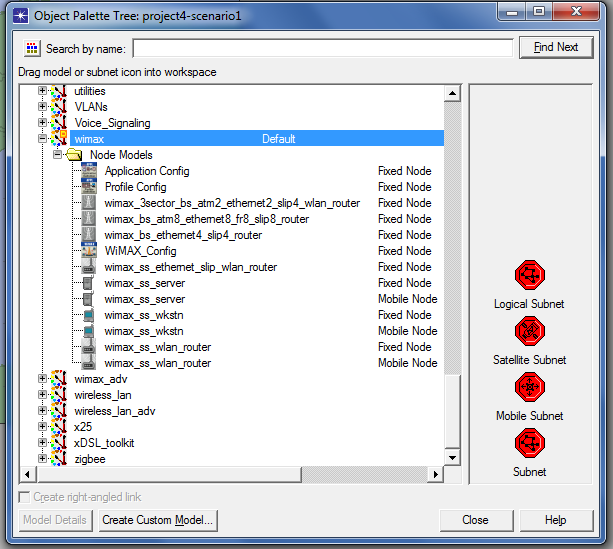Expand the xDSL_toolkit palette
This screenshot has width=613, height=549.
(x=42, y=442)
